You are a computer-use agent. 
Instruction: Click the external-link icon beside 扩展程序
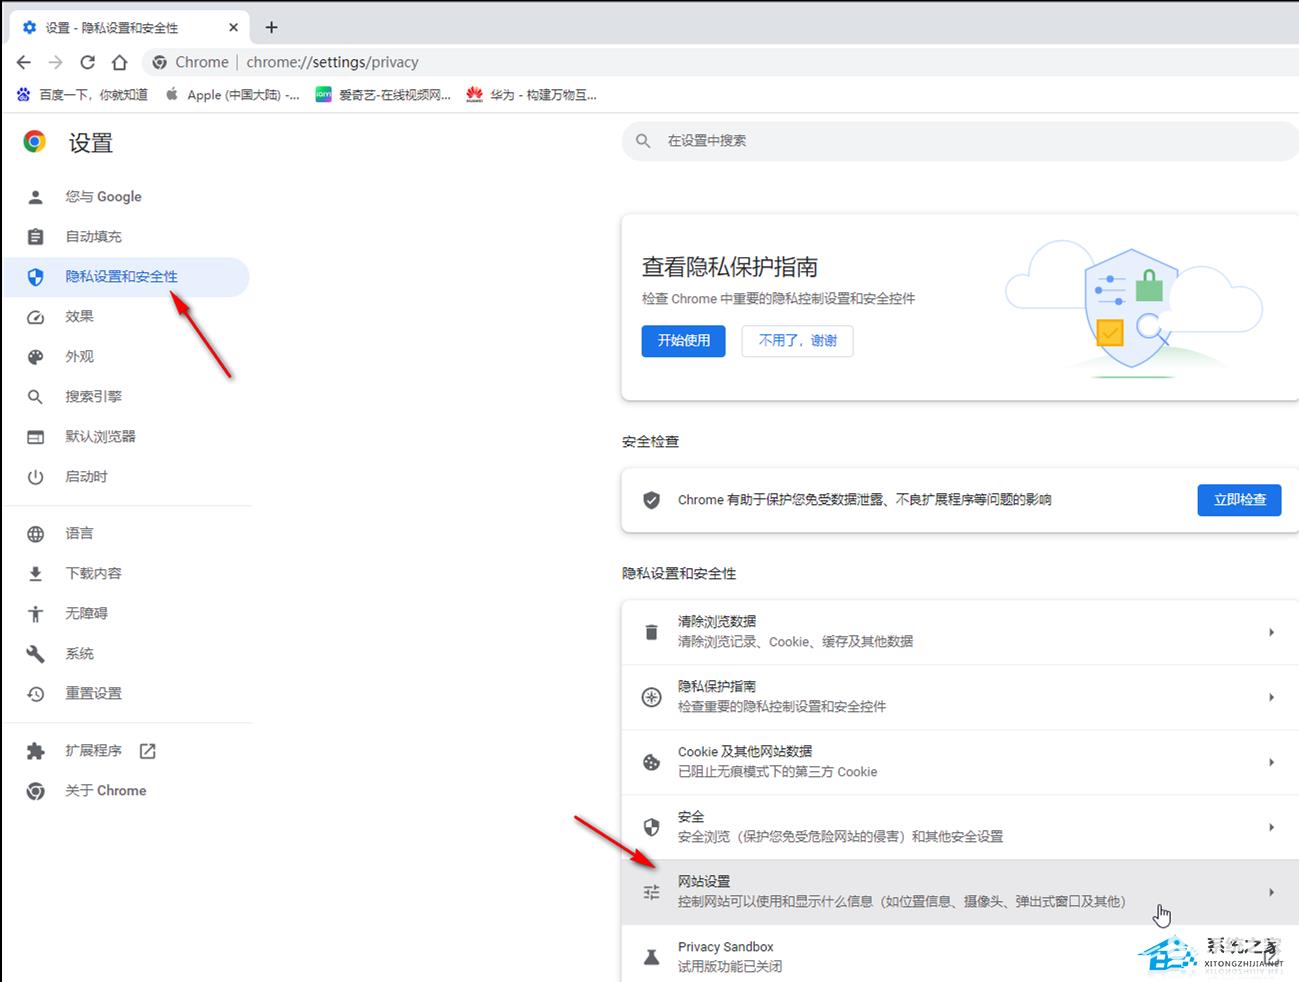pos(148,751)
